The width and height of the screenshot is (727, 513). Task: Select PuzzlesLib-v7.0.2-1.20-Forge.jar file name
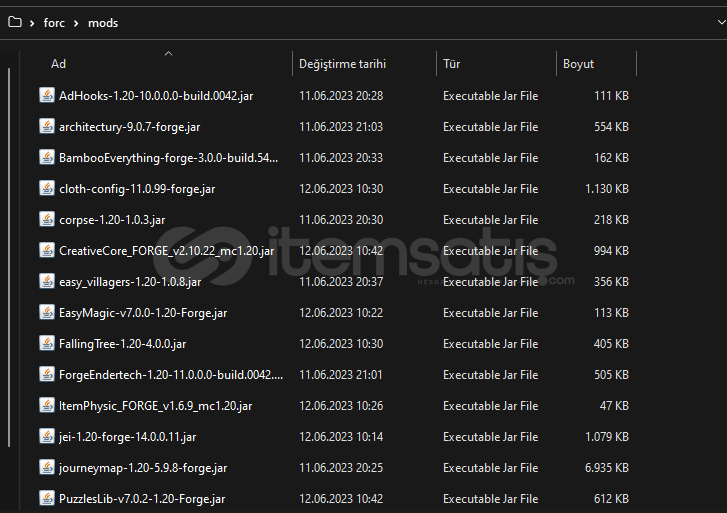coord(142,499)
